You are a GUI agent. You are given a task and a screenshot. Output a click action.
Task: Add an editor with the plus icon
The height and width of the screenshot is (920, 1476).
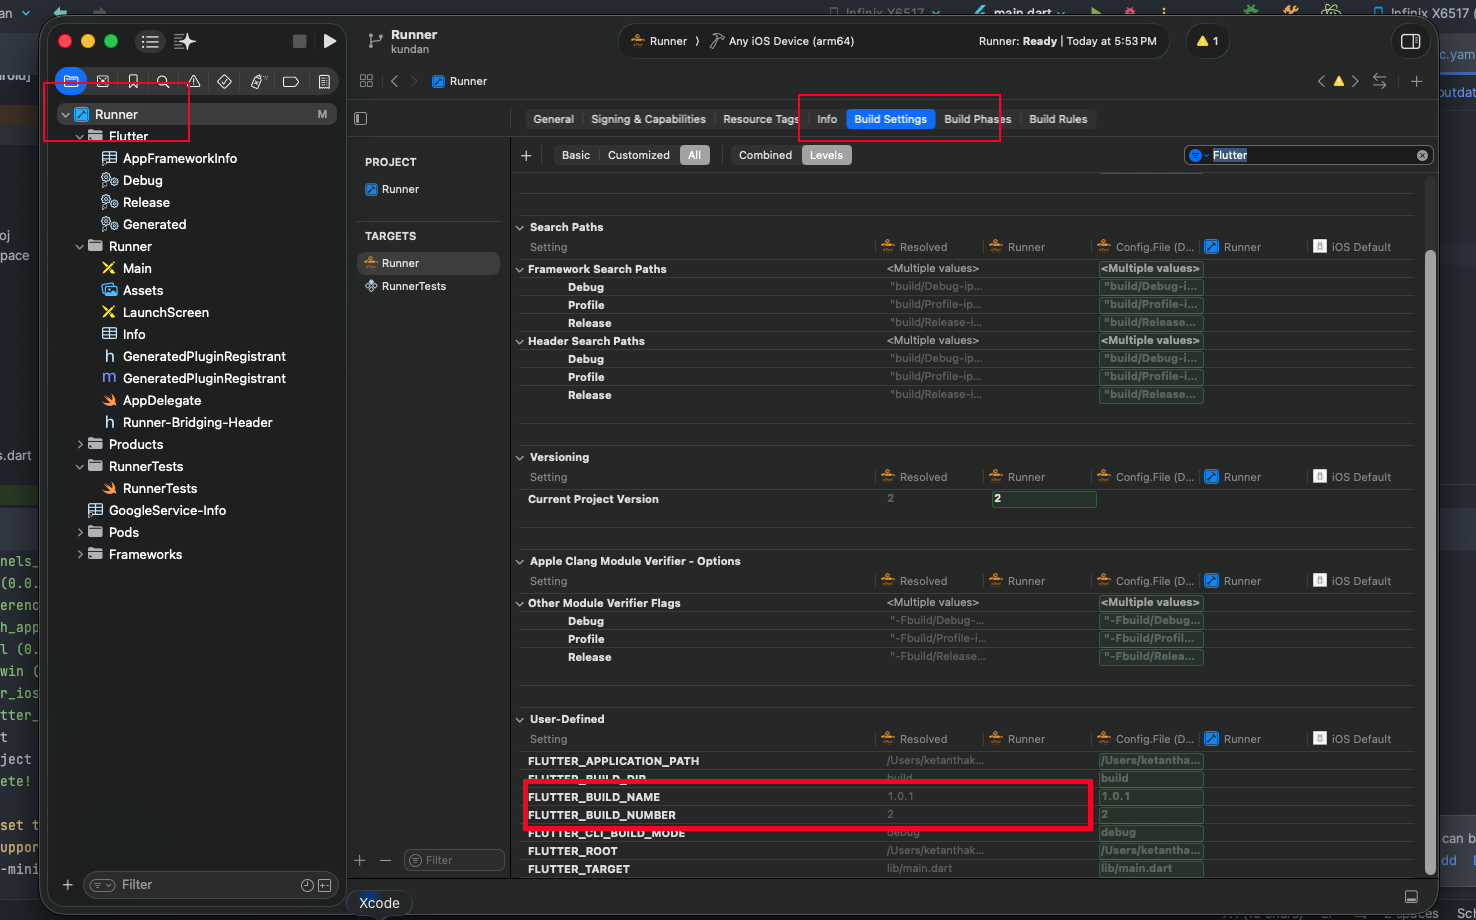[x=1416, y=81]
